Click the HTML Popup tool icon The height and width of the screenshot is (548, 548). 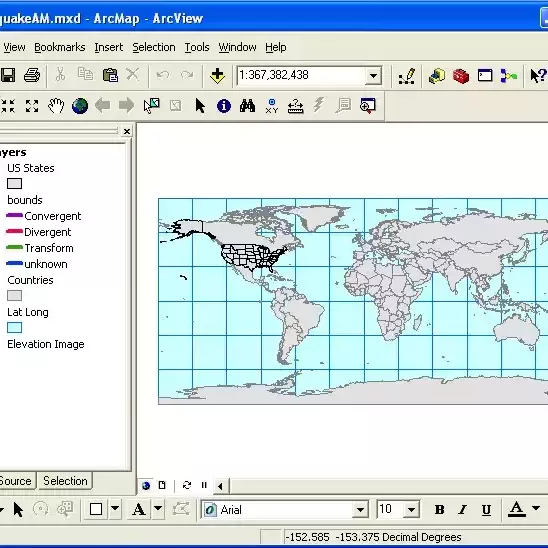click(344, 105)
